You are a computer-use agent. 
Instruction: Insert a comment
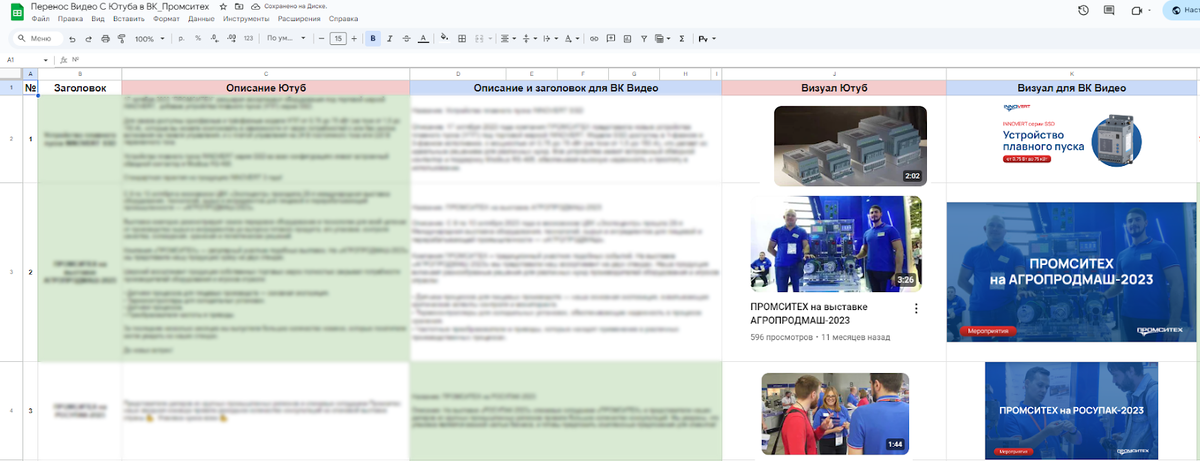coord(611,39)
